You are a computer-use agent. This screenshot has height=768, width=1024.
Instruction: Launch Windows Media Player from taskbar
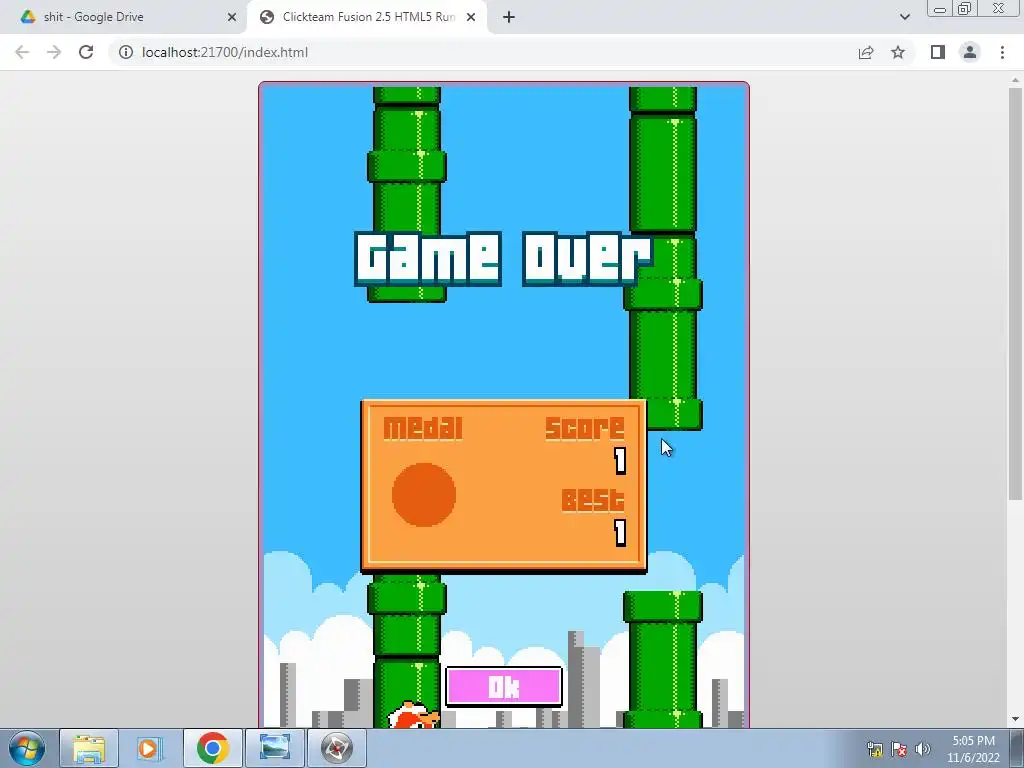(150, 748)
